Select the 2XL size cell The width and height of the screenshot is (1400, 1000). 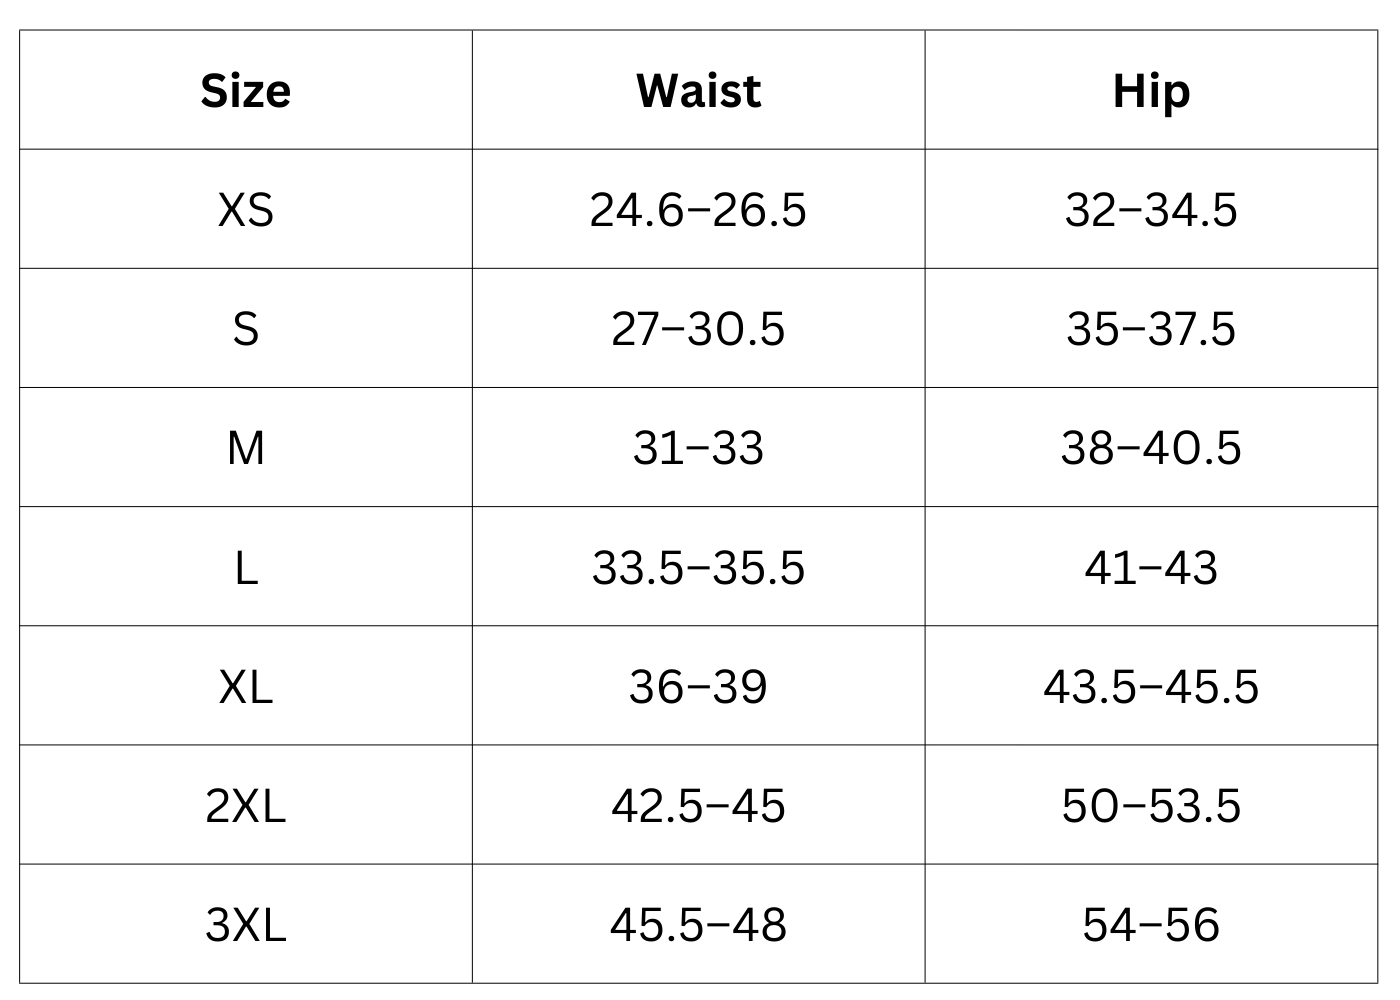coord(246,805)
